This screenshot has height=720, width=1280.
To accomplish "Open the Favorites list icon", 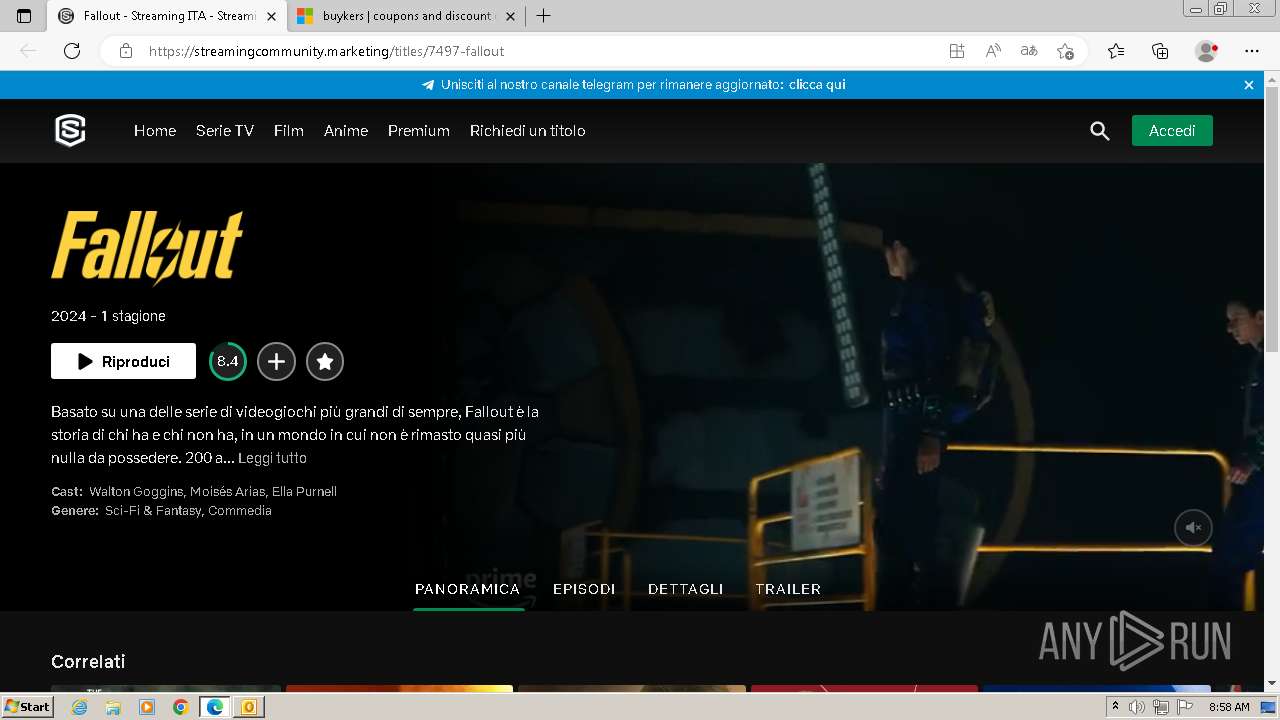I will point(1116,51).
